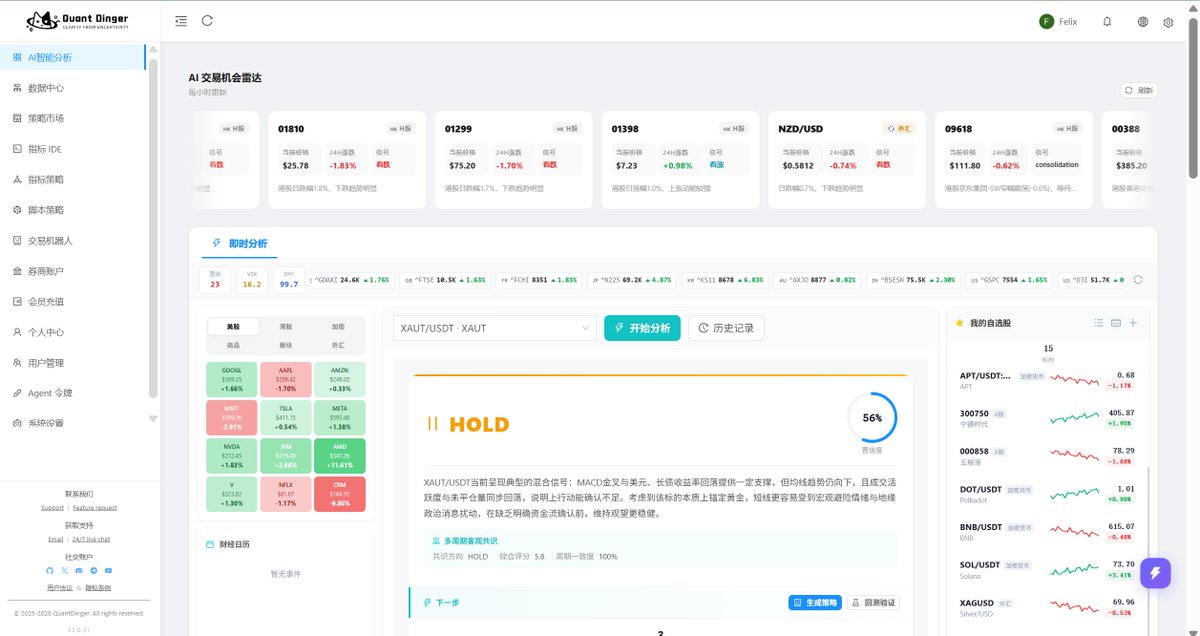Viewport: 1200px width, 636px height.
Task: Select the 商品 heatmap tab
Action: tap(233, 344)
